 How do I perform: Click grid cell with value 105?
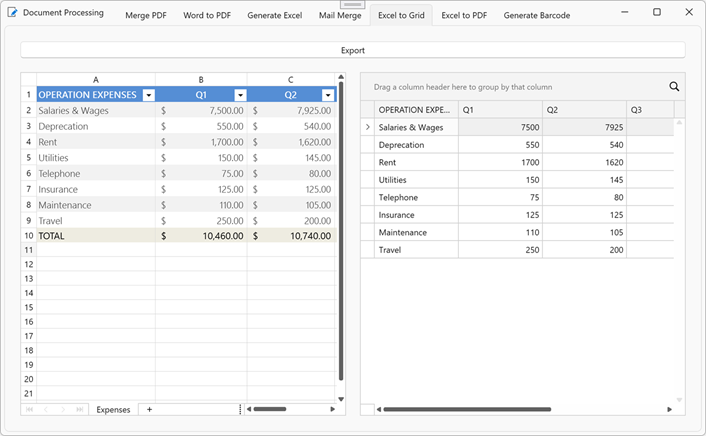point(584,232)
